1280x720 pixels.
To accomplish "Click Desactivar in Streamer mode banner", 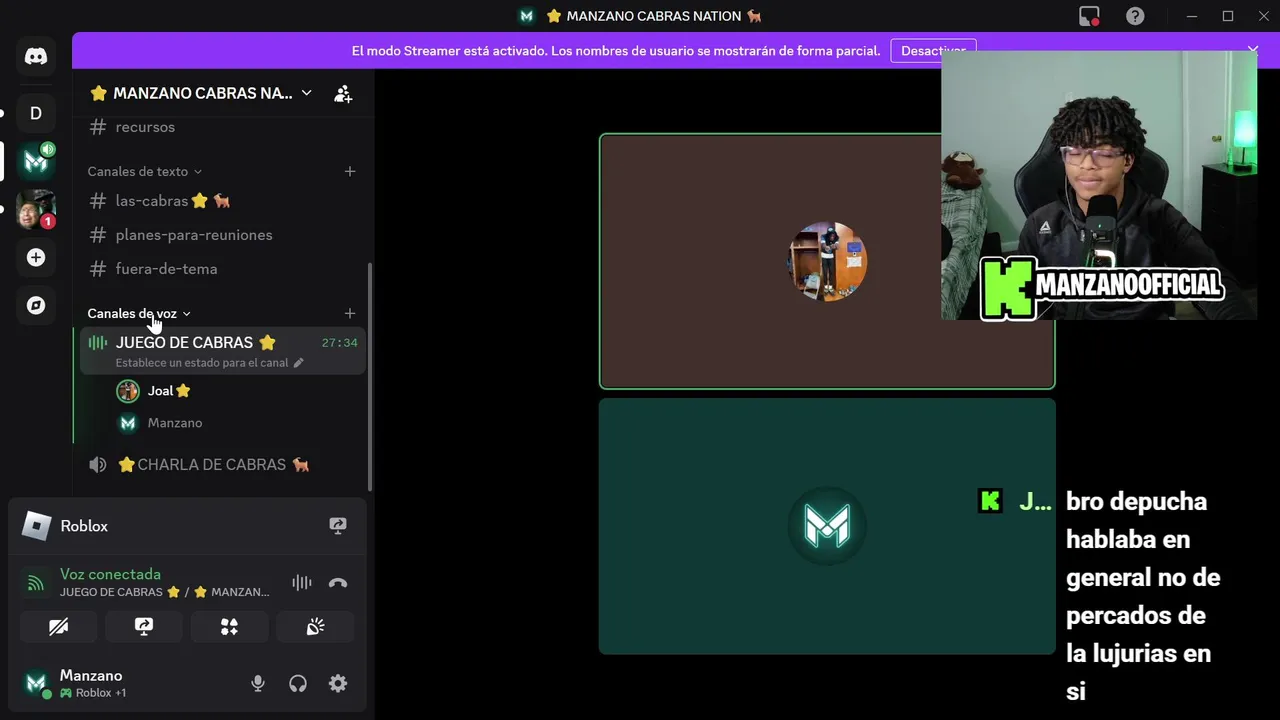I will click(x=933, y=50).
